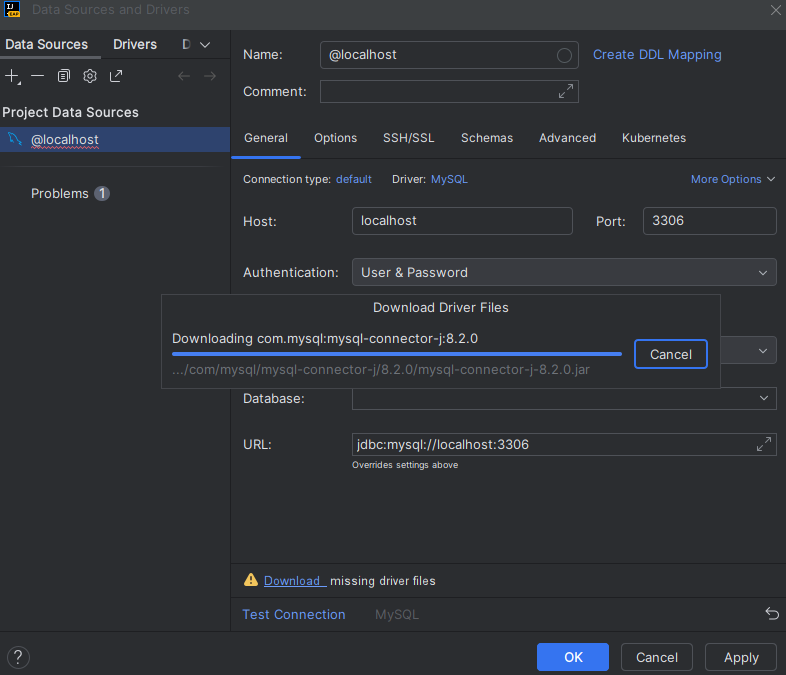Open help with the question mark
Viewport: 786px width, 675px height.
[x=18, y=657]
